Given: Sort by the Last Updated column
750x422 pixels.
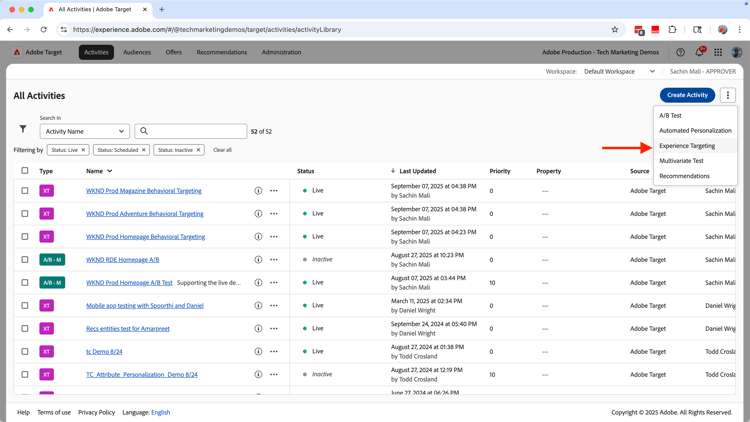Looking at the screenshot, I should [x=417, y=171].
